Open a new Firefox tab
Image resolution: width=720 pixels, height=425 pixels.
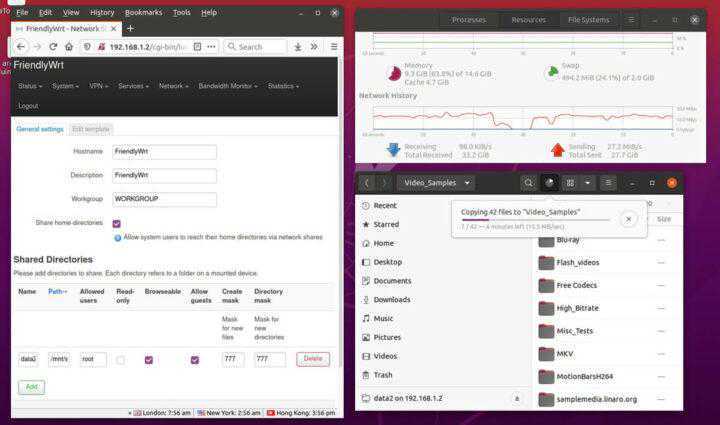pos(130,28)
